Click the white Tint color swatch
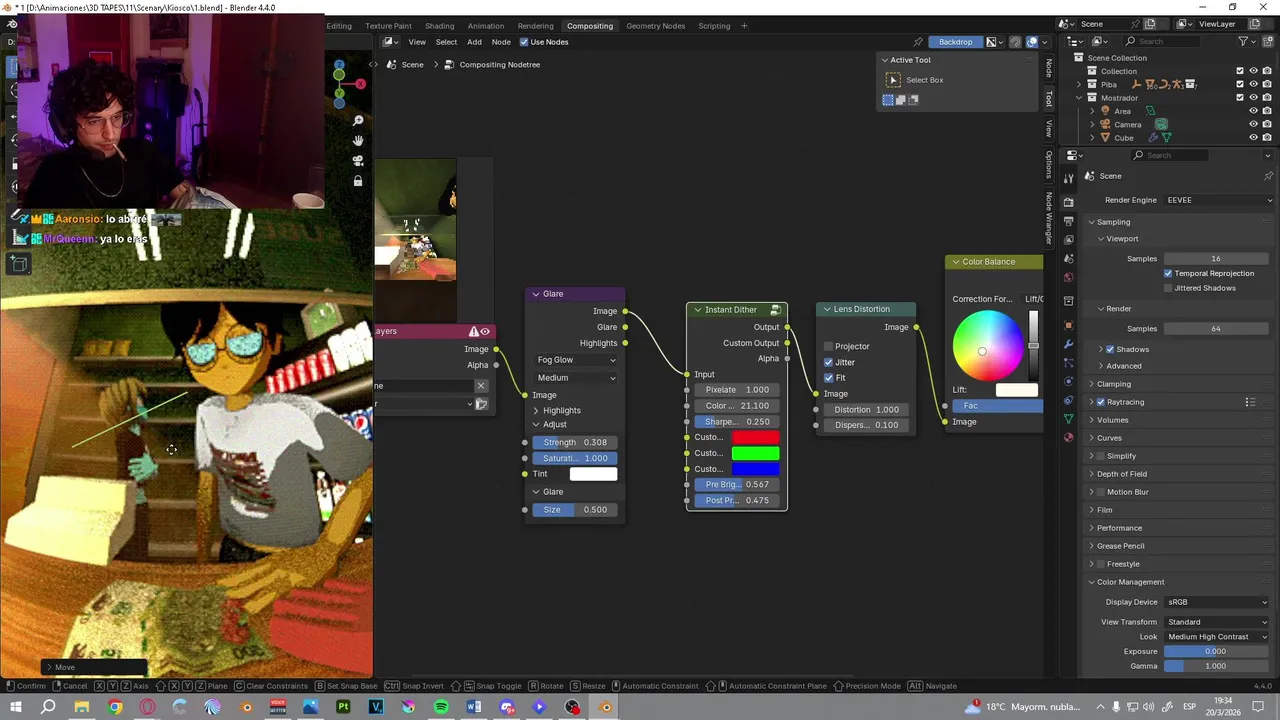 point(593,474)
